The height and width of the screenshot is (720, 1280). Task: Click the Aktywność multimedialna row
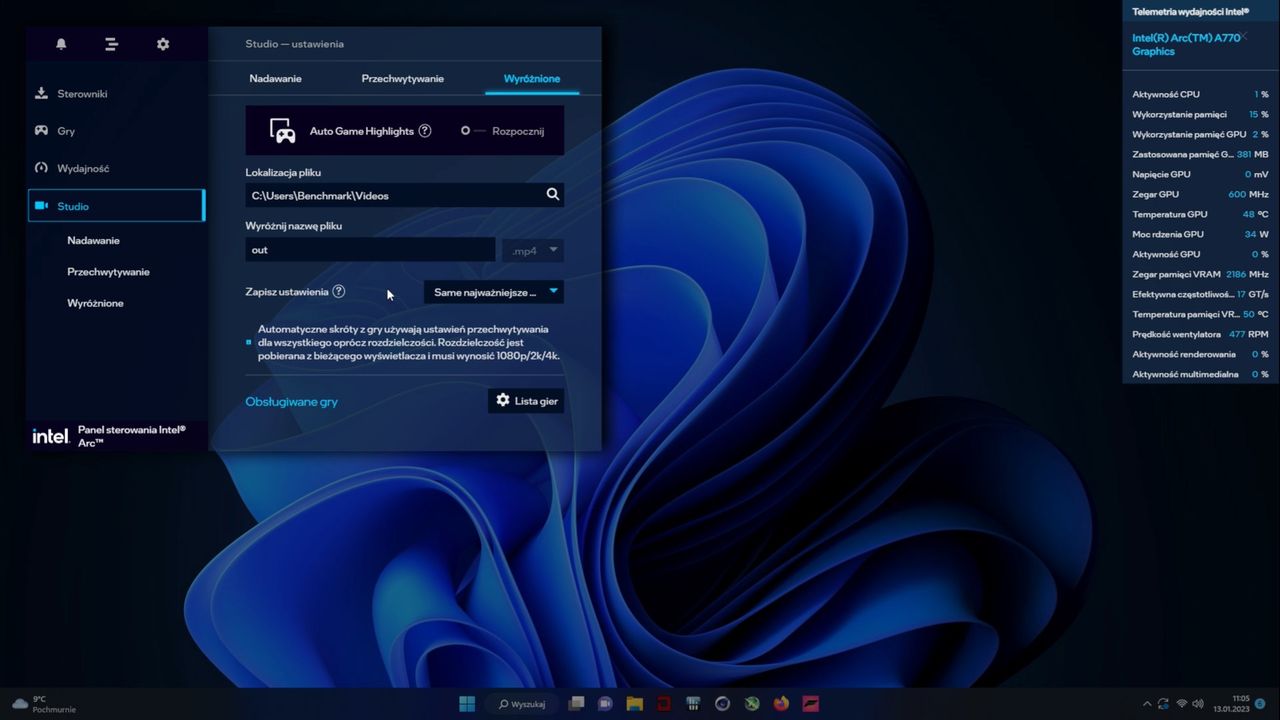point(1200,374)
